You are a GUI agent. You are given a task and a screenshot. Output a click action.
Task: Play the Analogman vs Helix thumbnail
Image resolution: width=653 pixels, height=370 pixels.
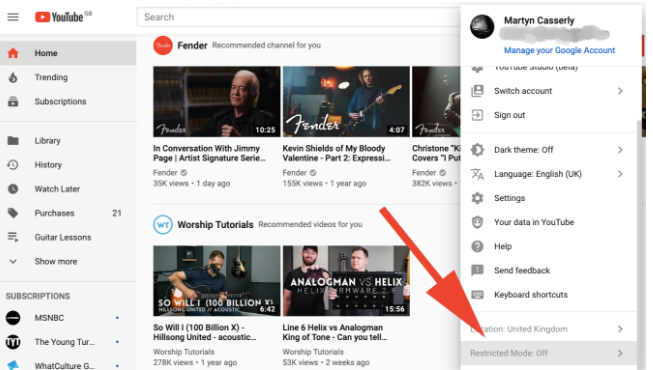(346, 281)
